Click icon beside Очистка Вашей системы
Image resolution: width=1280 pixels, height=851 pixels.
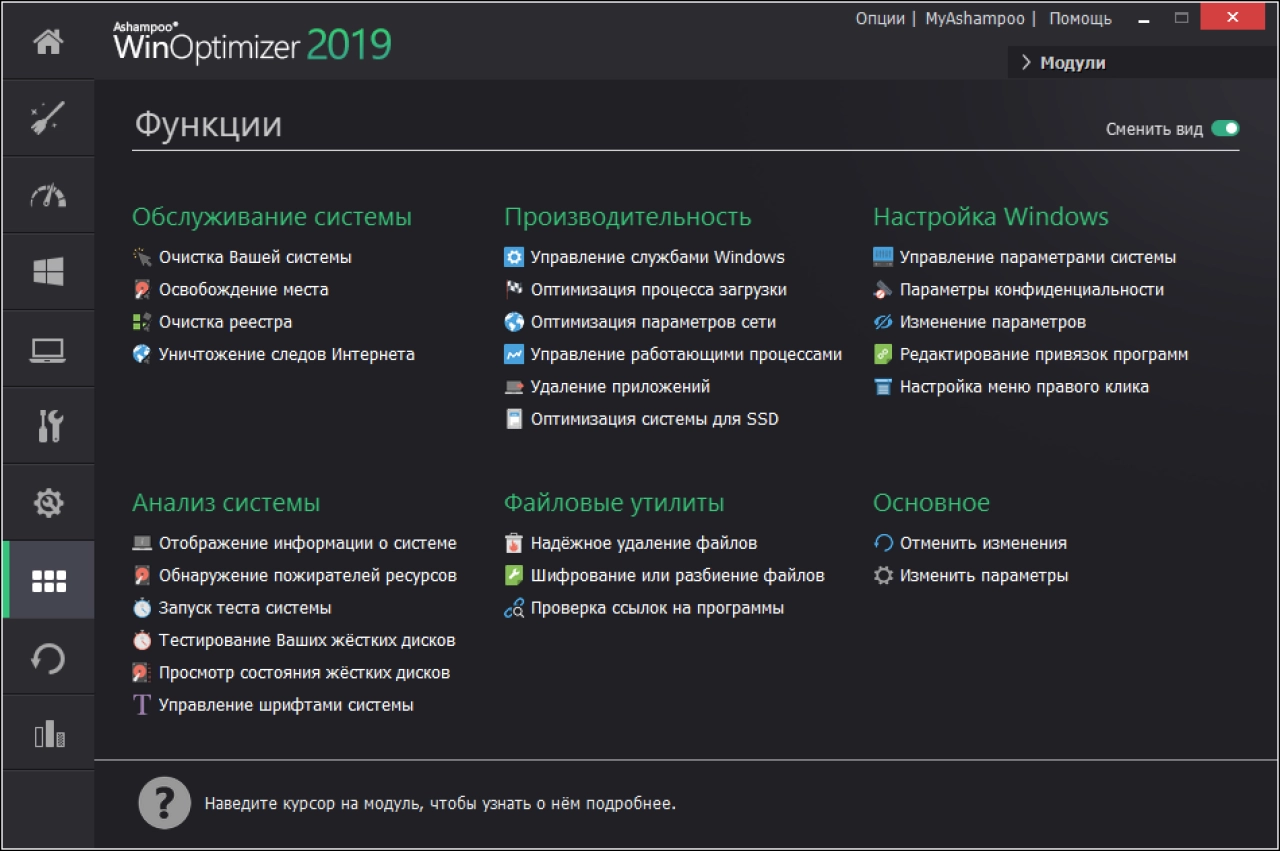(142, 257)
